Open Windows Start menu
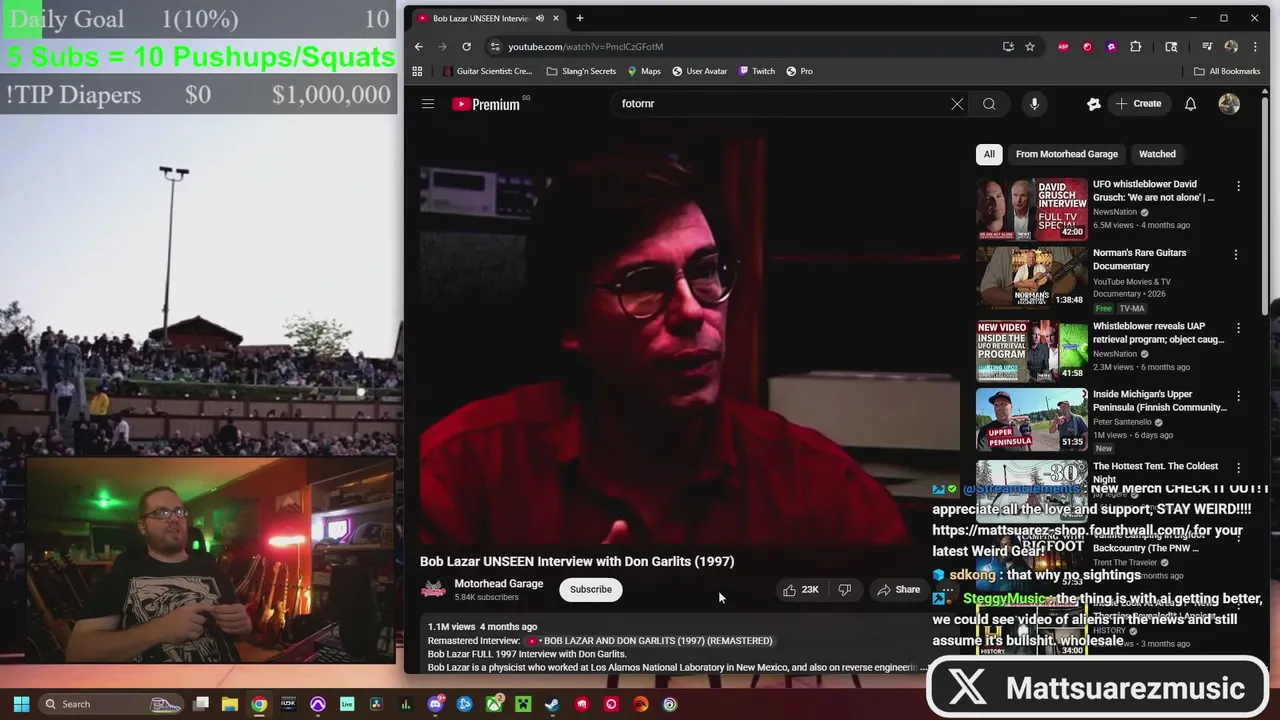This screenshot has width=1280, height=720. [x=21, y=704]
